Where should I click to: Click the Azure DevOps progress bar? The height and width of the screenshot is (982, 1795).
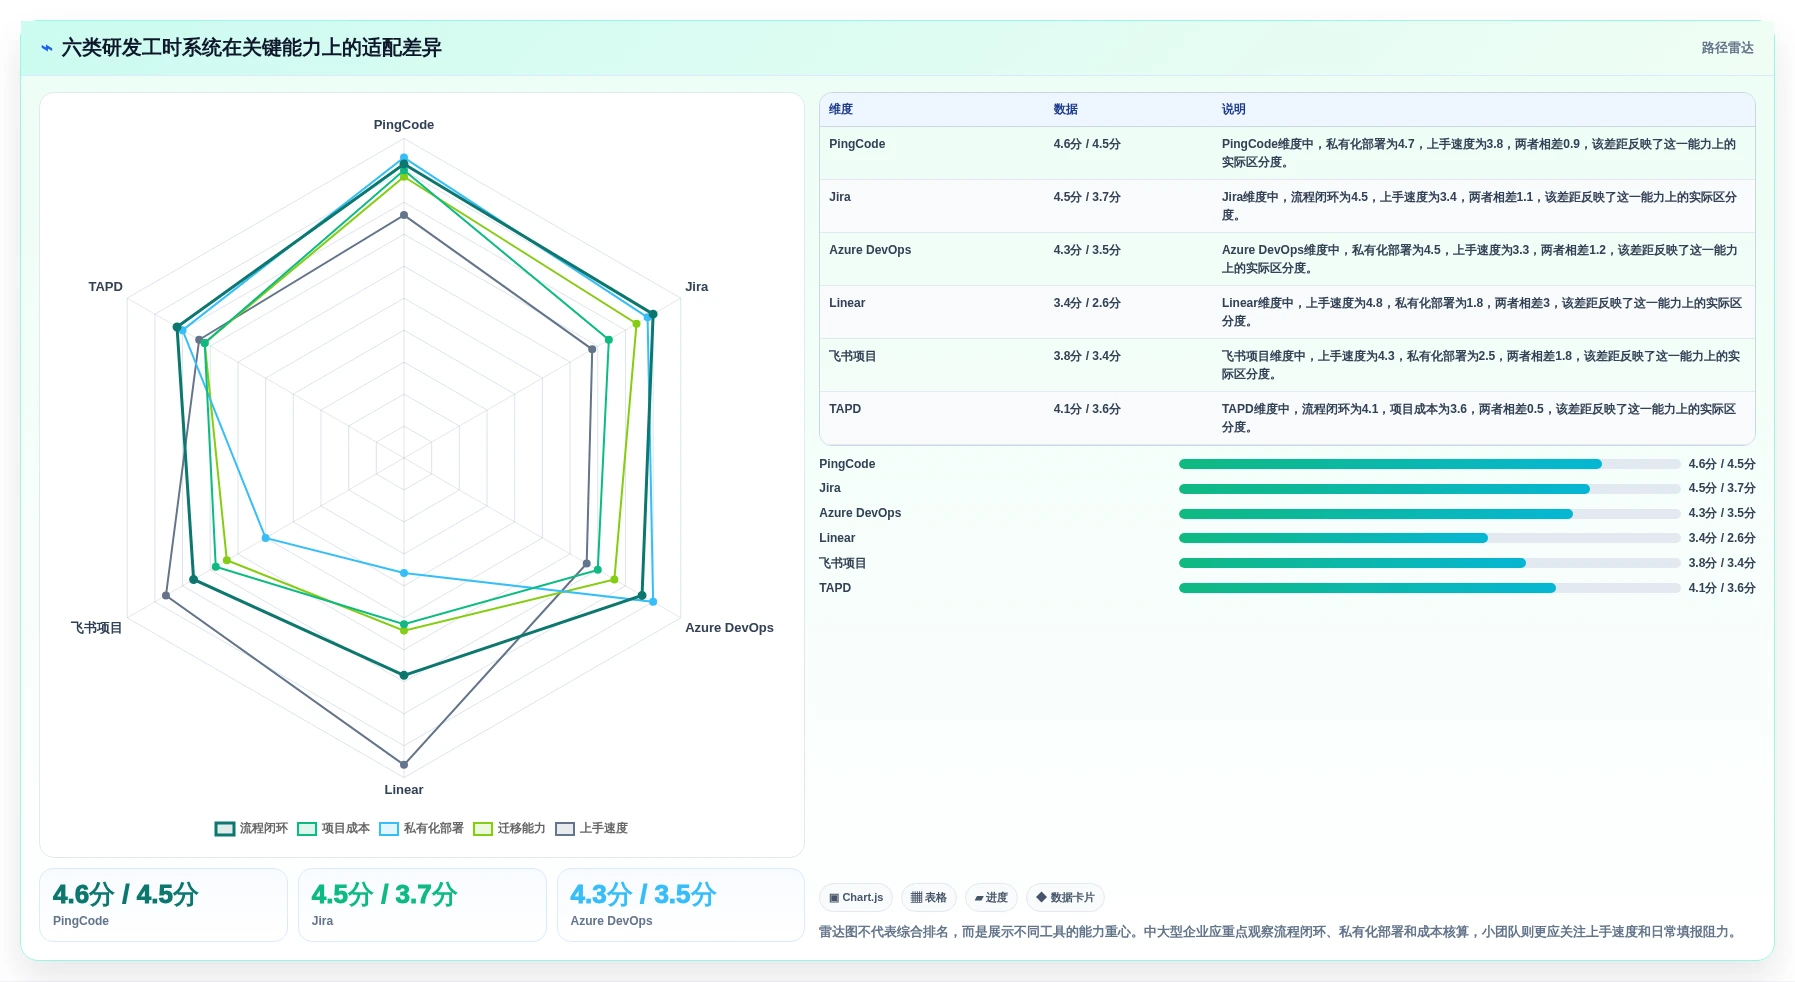click(1429, 514)
